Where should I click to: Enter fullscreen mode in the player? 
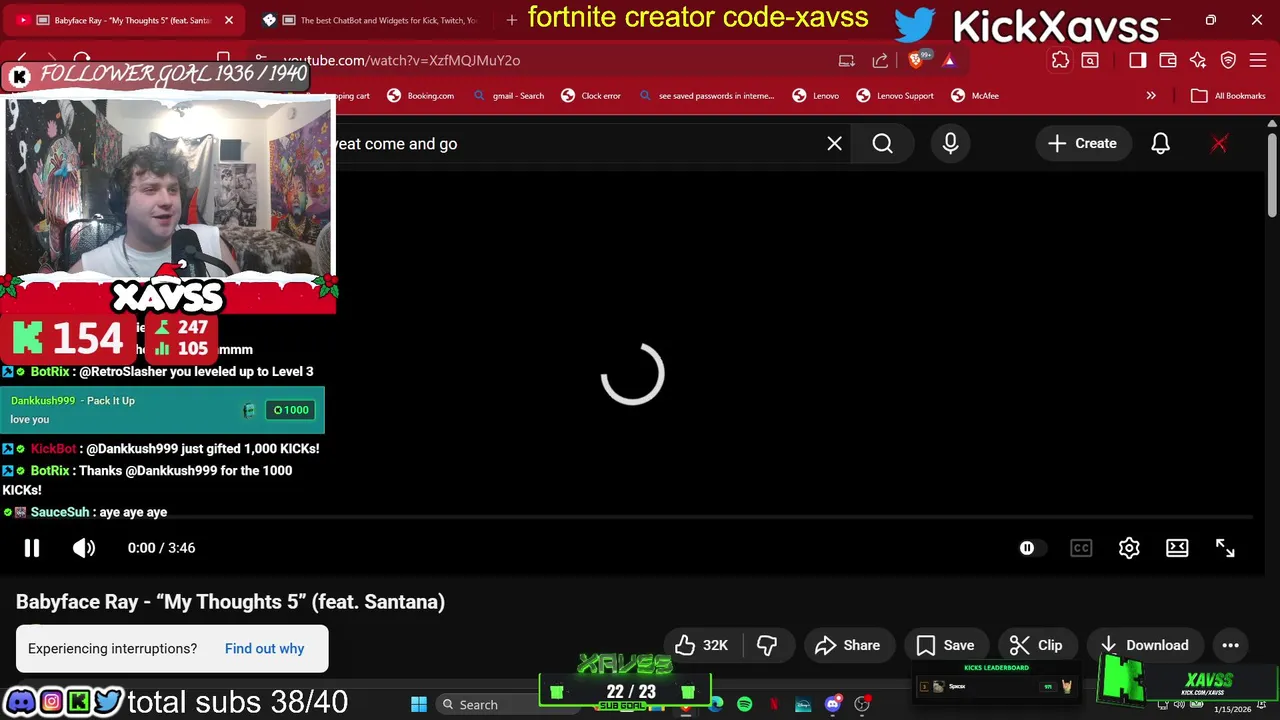pyautogui.click(x=1225, y=548)
